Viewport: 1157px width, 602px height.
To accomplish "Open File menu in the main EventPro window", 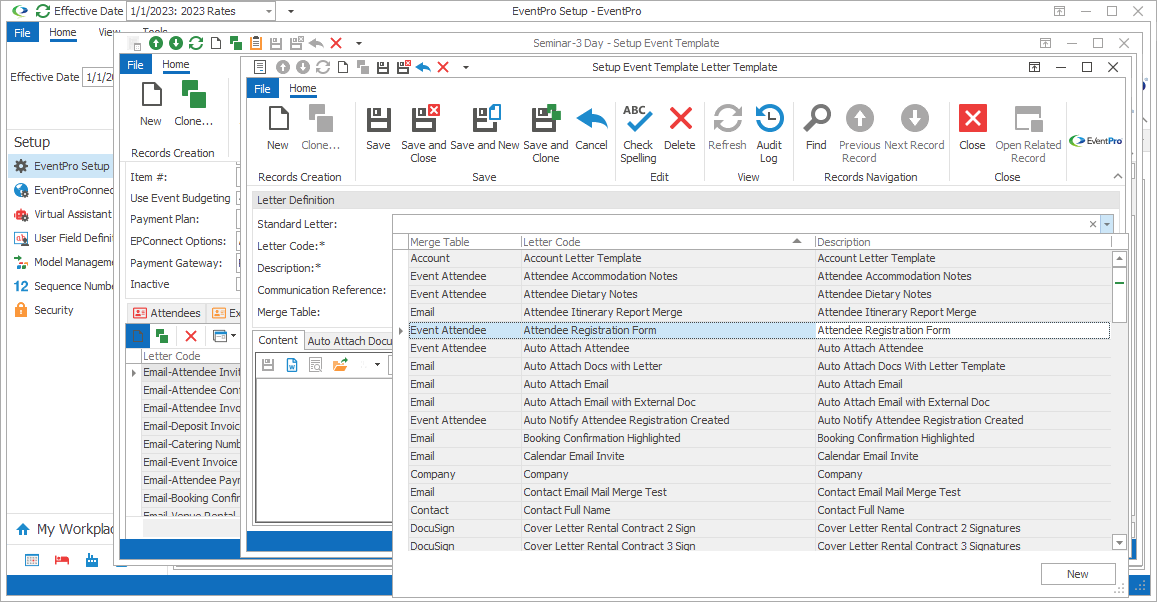I will click(x=22, y=32).
